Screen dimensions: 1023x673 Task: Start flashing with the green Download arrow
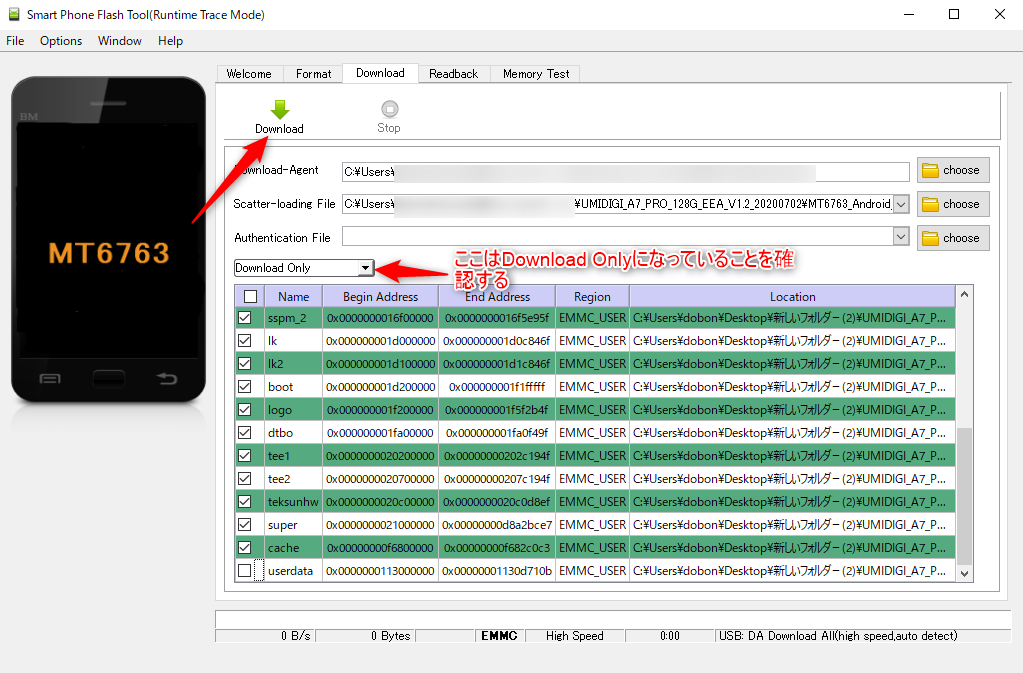tap(280, 117)
